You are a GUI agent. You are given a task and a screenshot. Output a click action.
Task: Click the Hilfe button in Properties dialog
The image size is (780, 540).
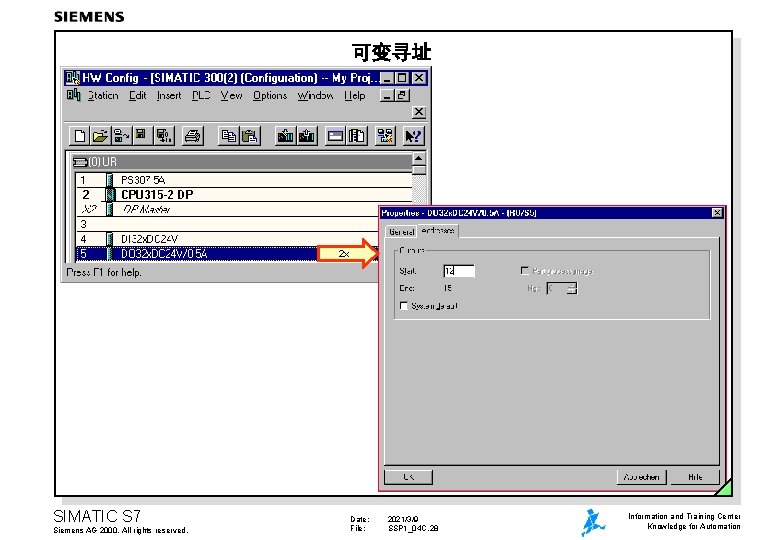pos(695,477)
